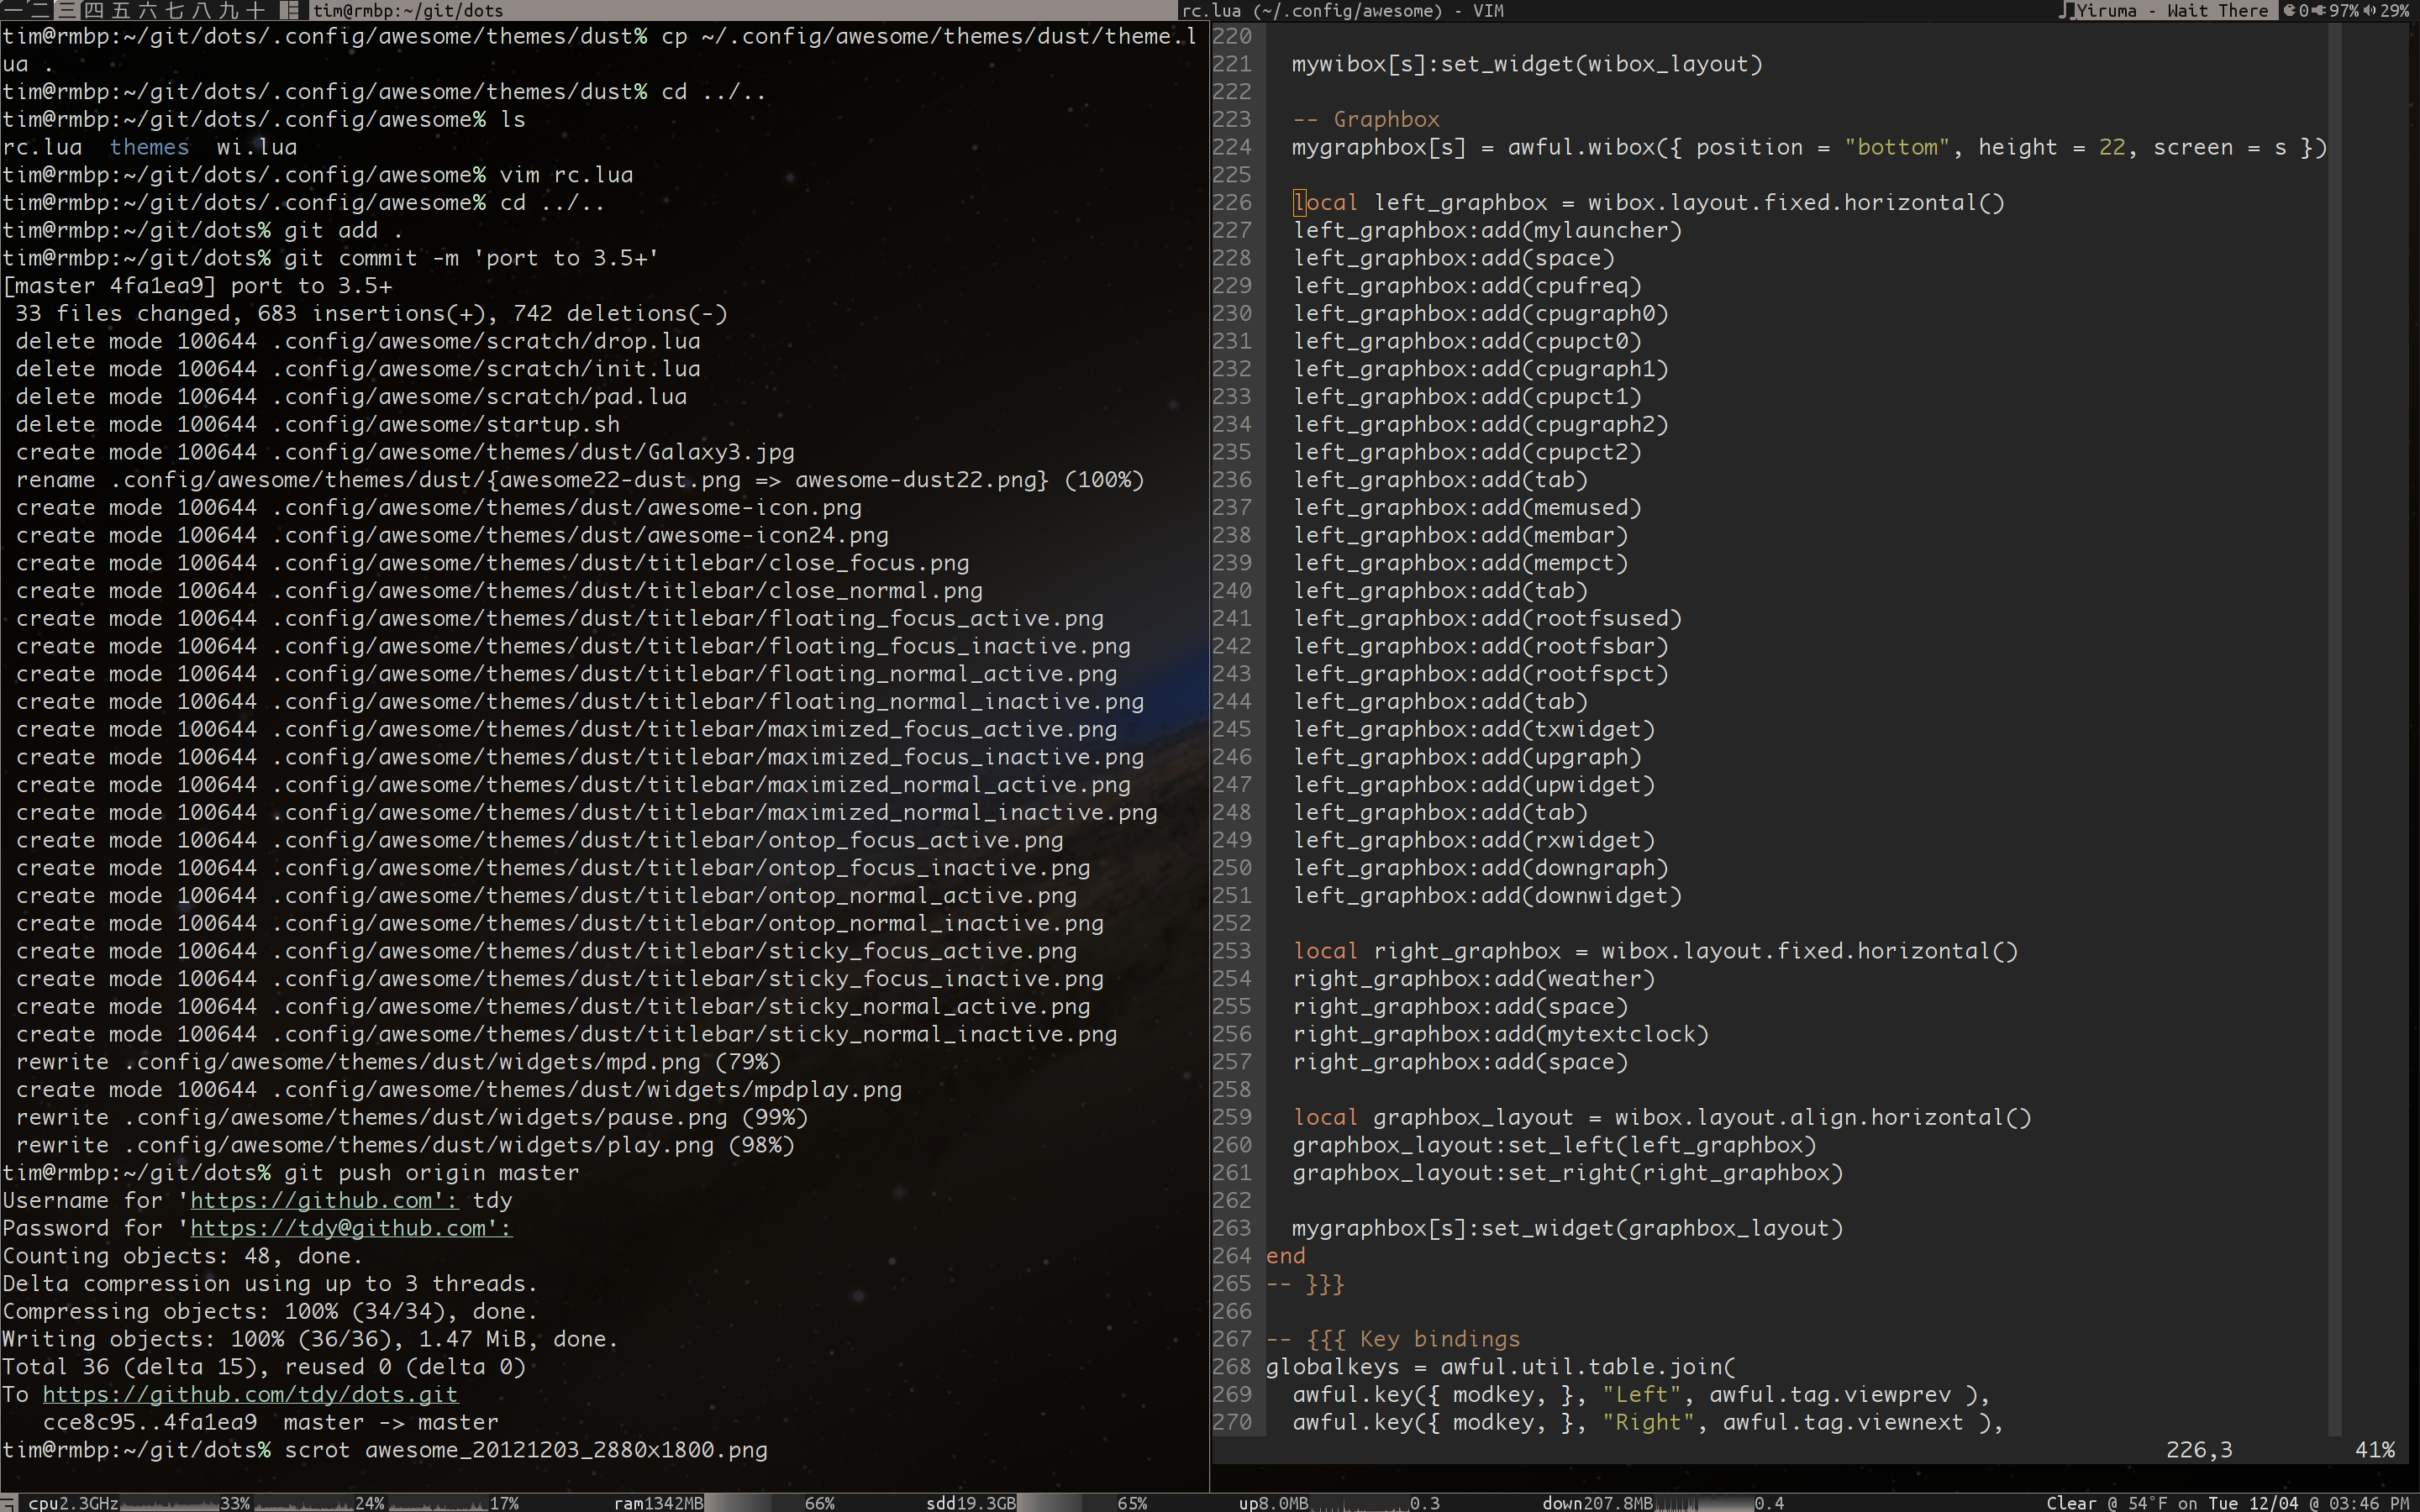Select tim@rmbp terminal window in tasklist

tap(408, 10)
